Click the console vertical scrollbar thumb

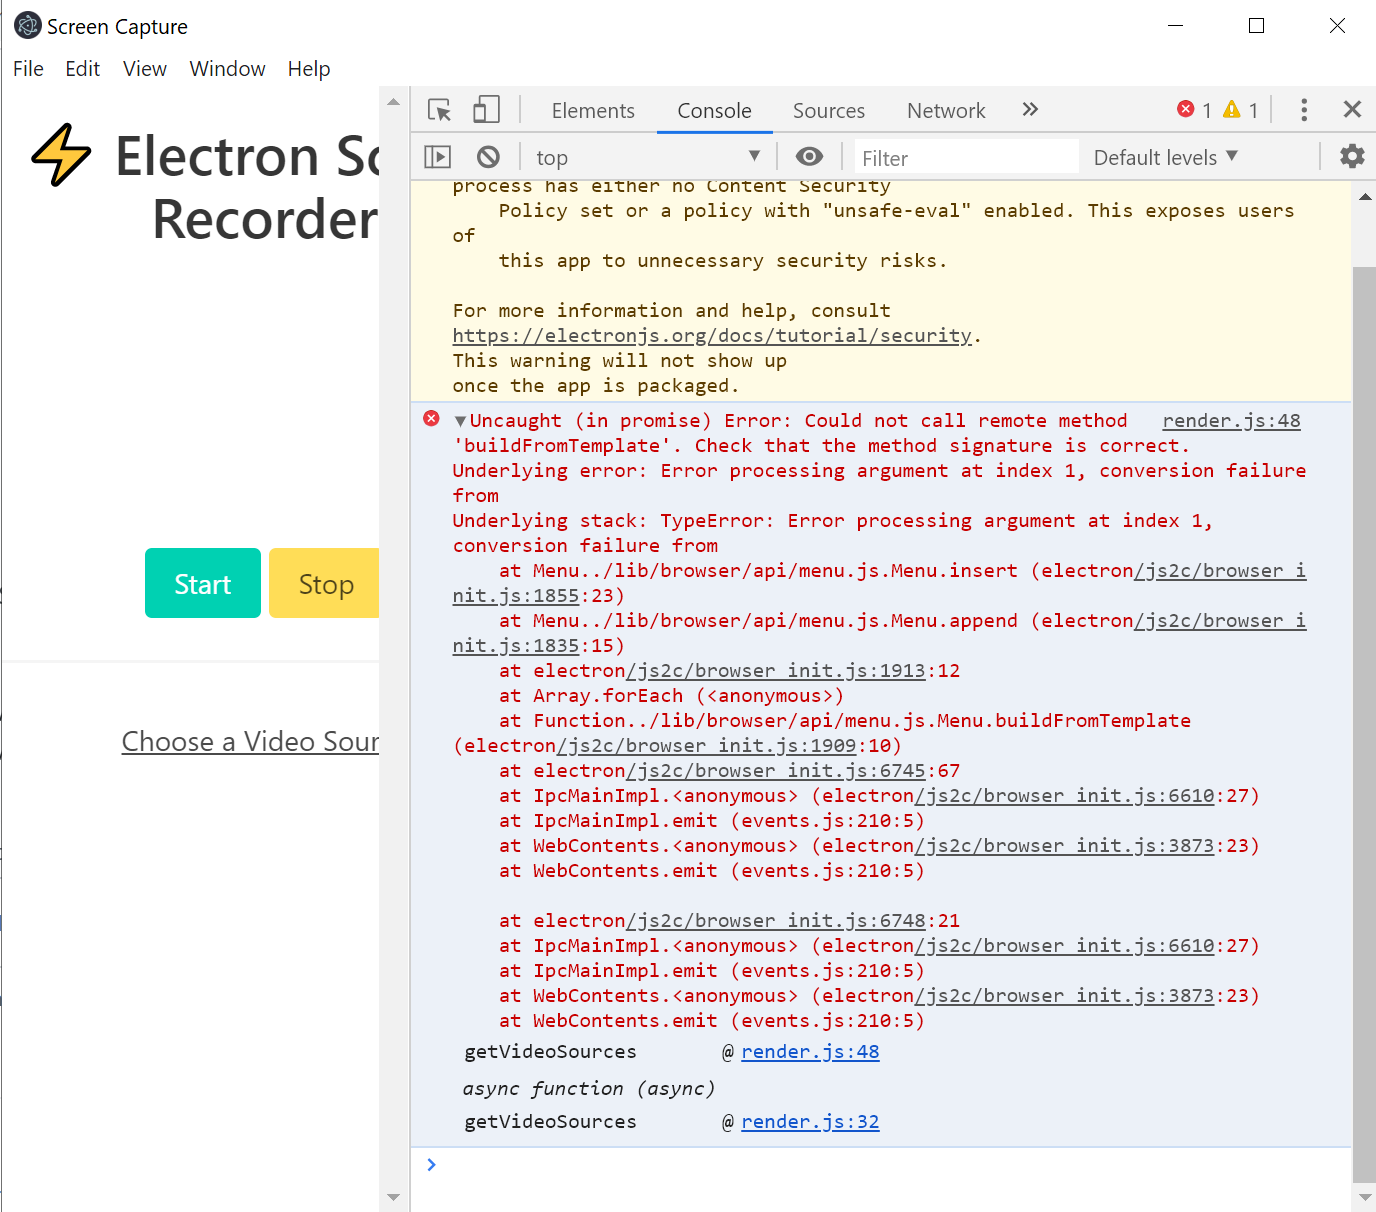(x=1364, y=724)
